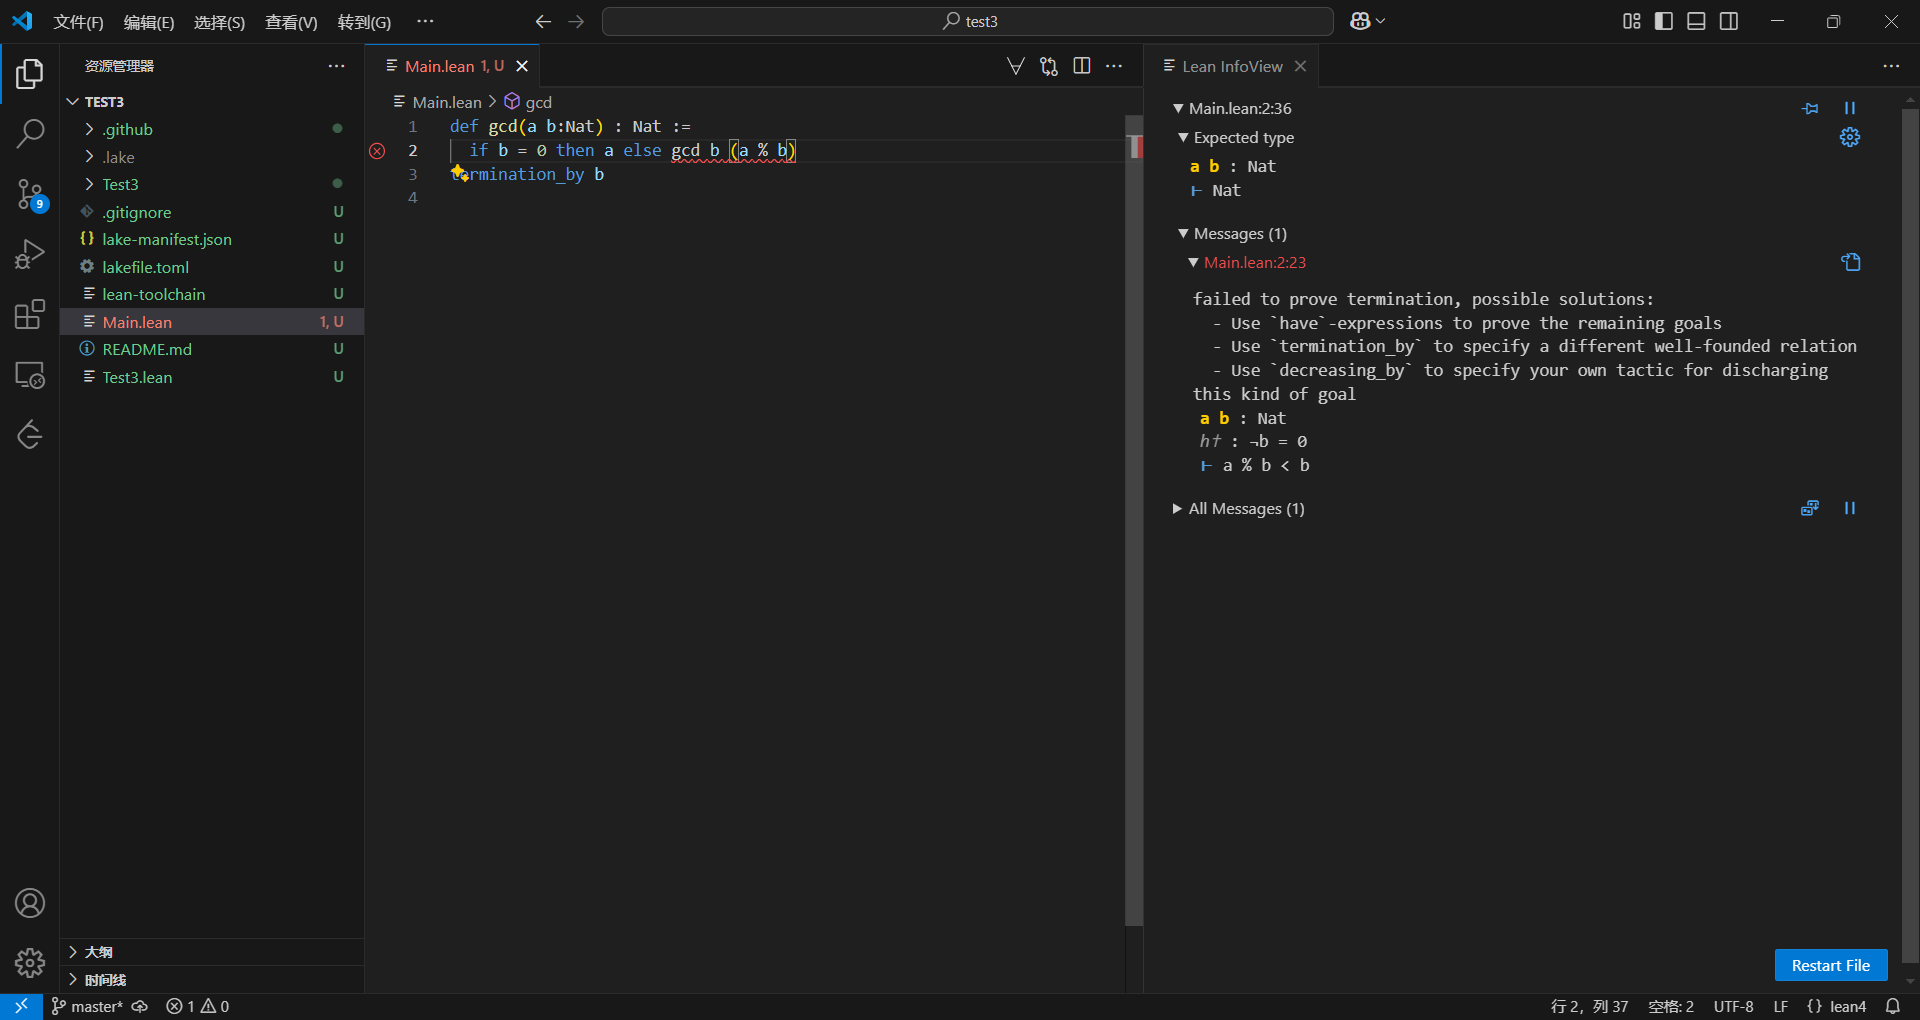Open the 文件(F) menu
1920x1020 pixels.
coord(78,22)
